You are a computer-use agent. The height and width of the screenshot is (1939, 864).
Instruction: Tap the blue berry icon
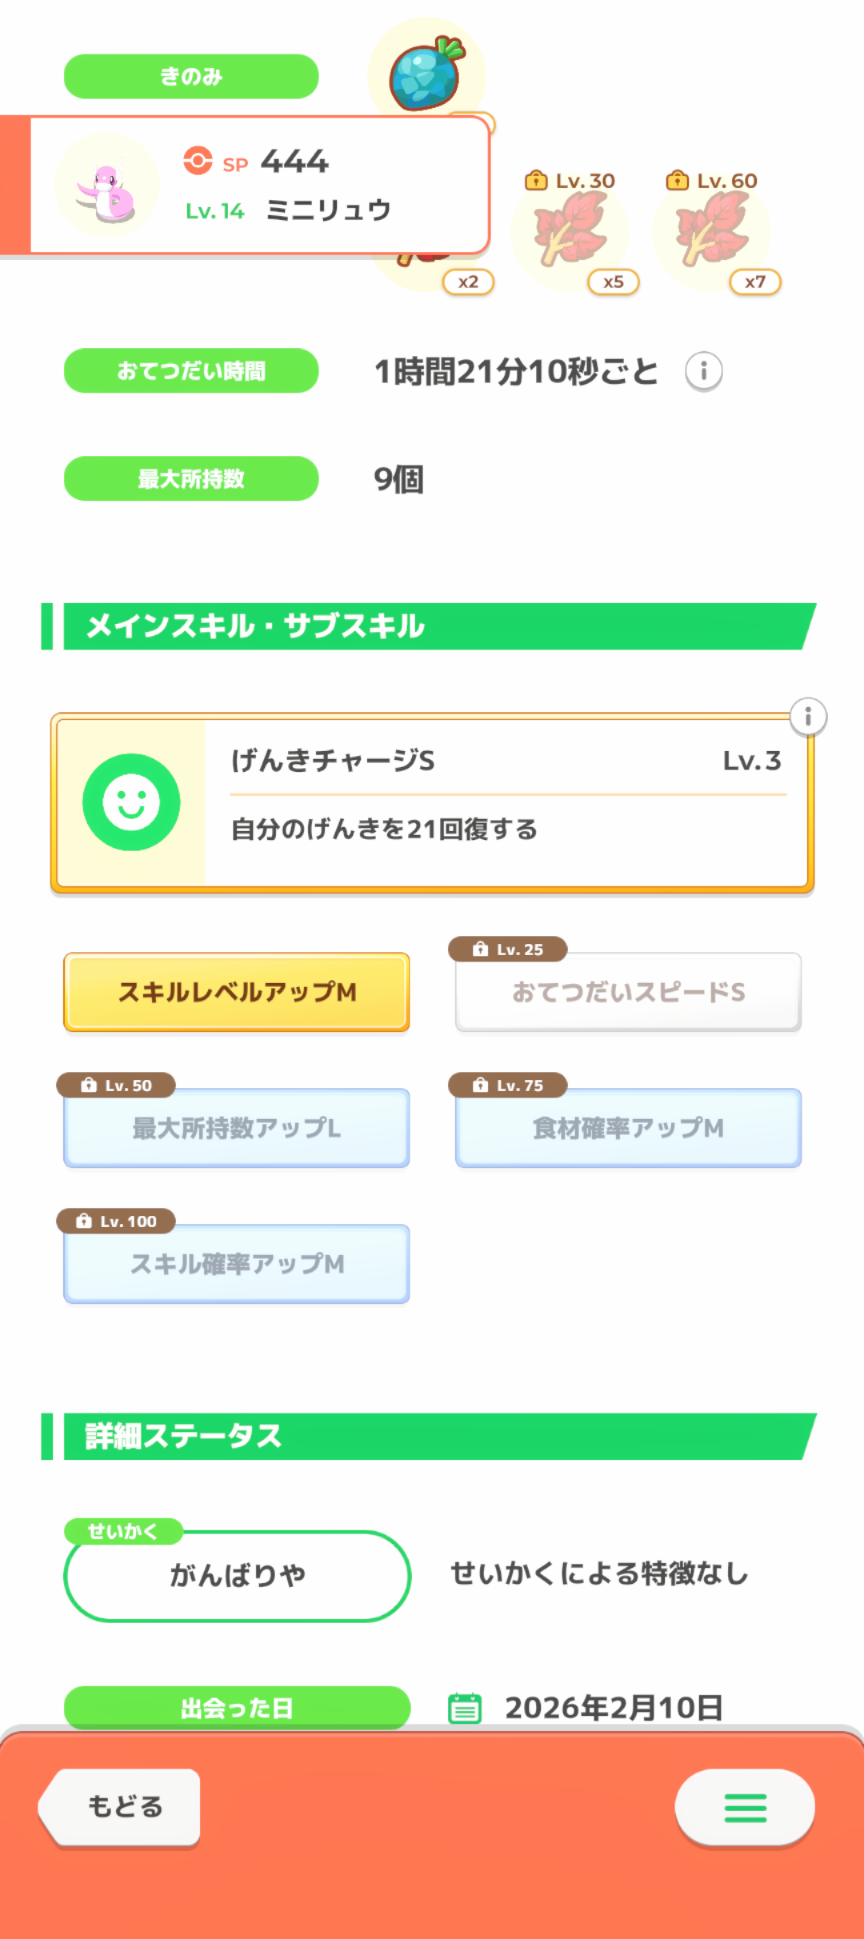(427, 73)
